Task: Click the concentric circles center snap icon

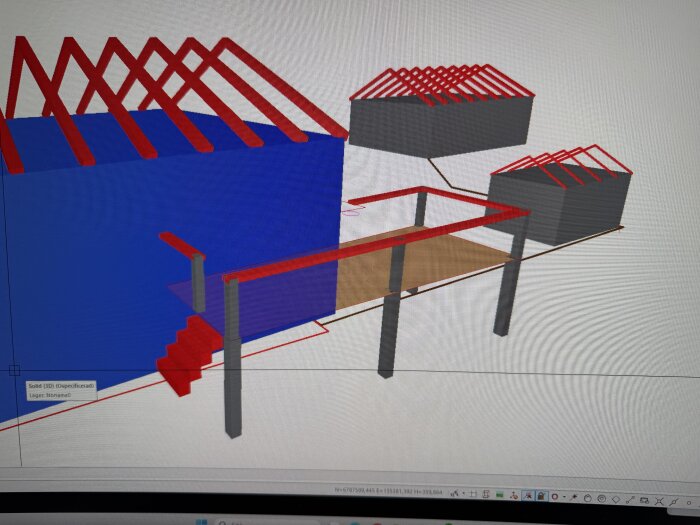Action: [601, 499]
